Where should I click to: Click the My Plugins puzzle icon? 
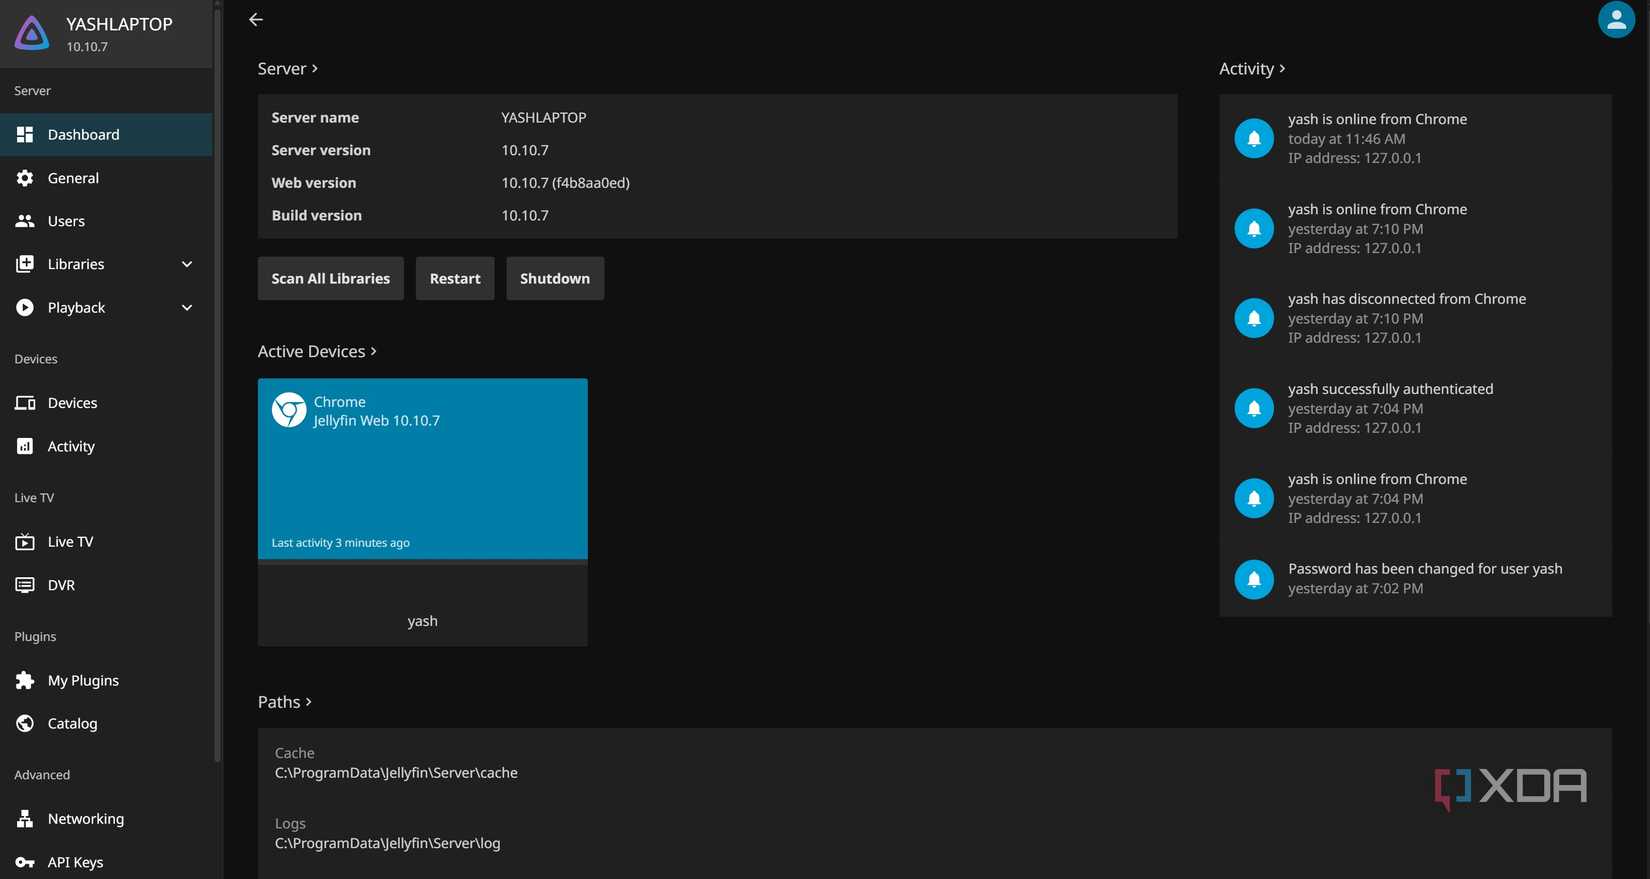[x=25, y=681]
